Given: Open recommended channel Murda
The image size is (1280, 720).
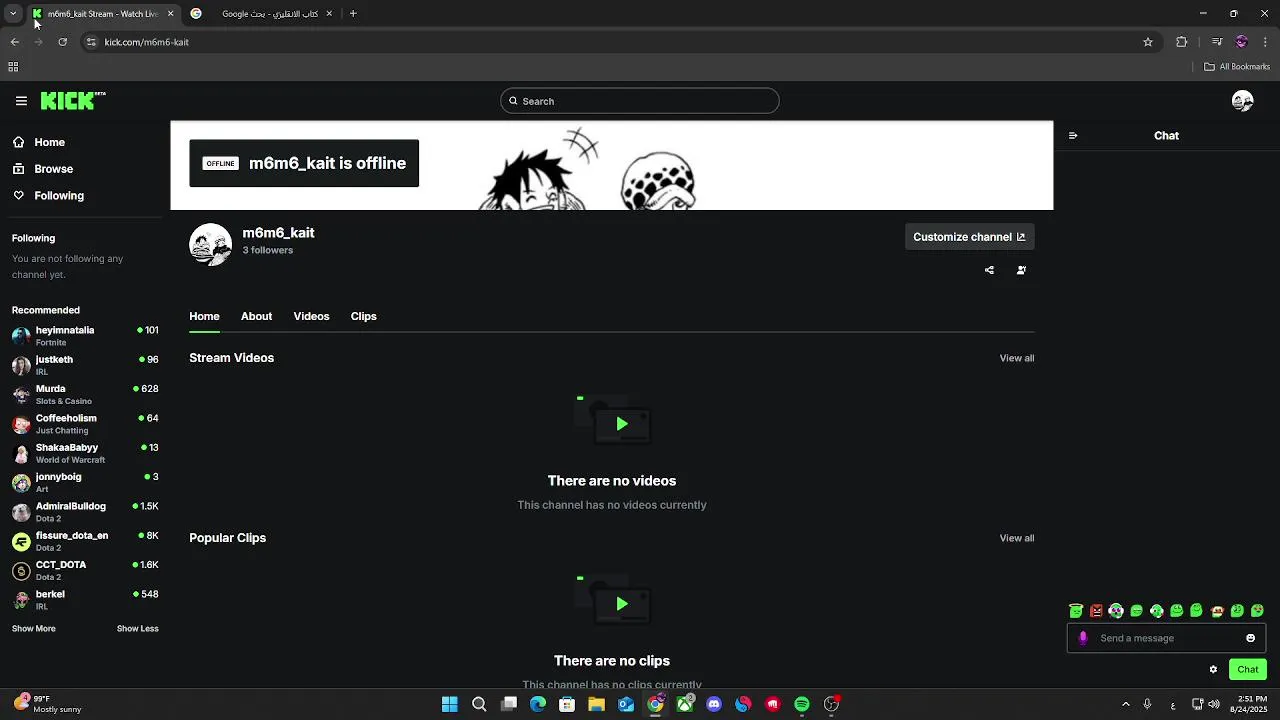Looking at the screenshot, I should [x=85, y=394].
